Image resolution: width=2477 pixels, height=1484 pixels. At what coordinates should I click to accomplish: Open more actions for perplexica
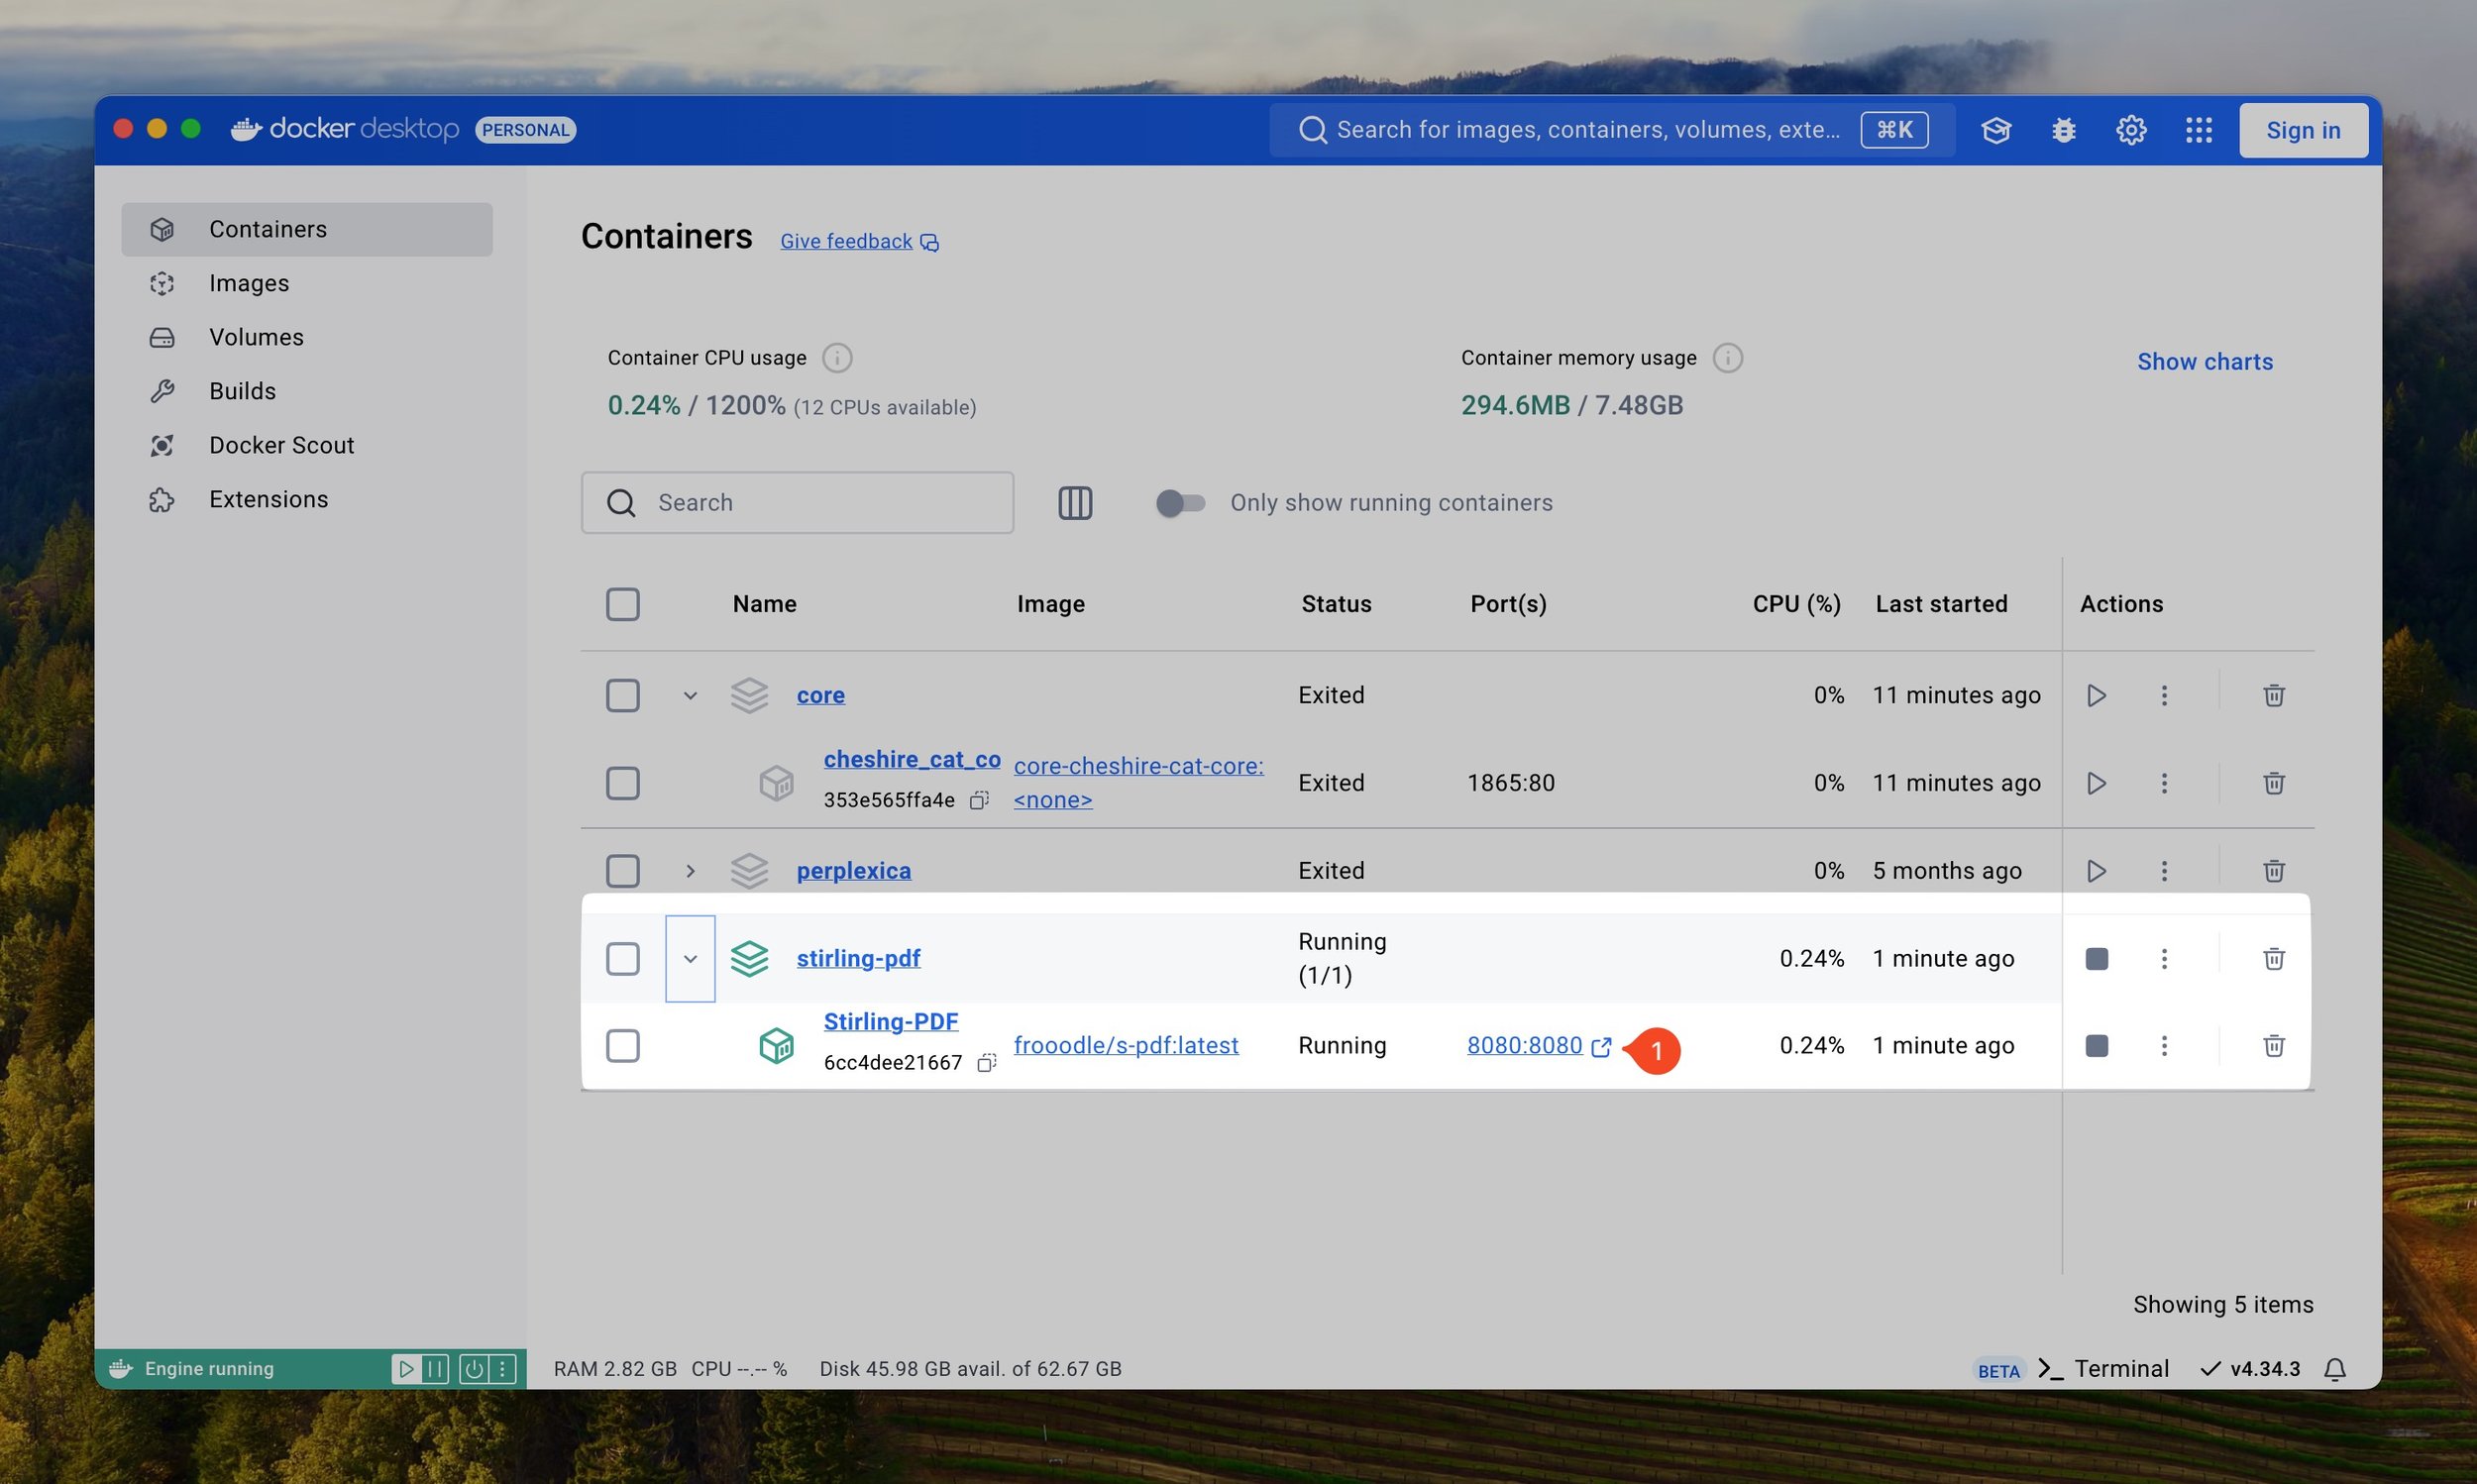click(2164, 871)
